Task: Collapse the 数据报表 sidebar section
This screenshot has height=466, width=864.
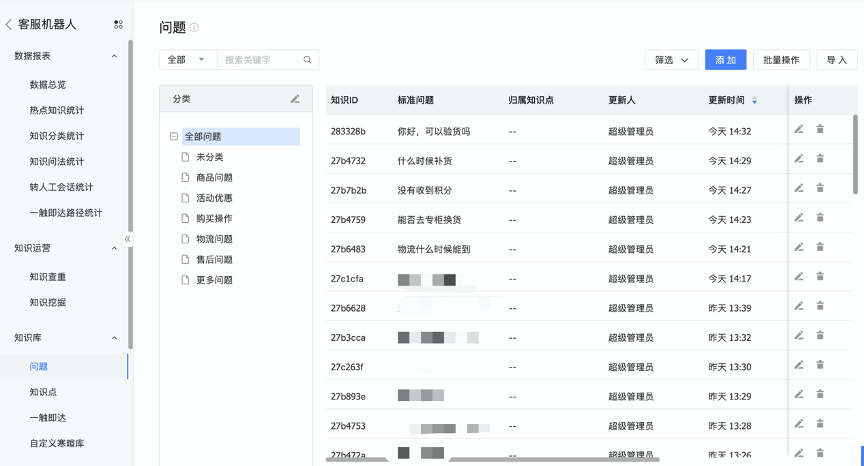Action: point(114,56)
